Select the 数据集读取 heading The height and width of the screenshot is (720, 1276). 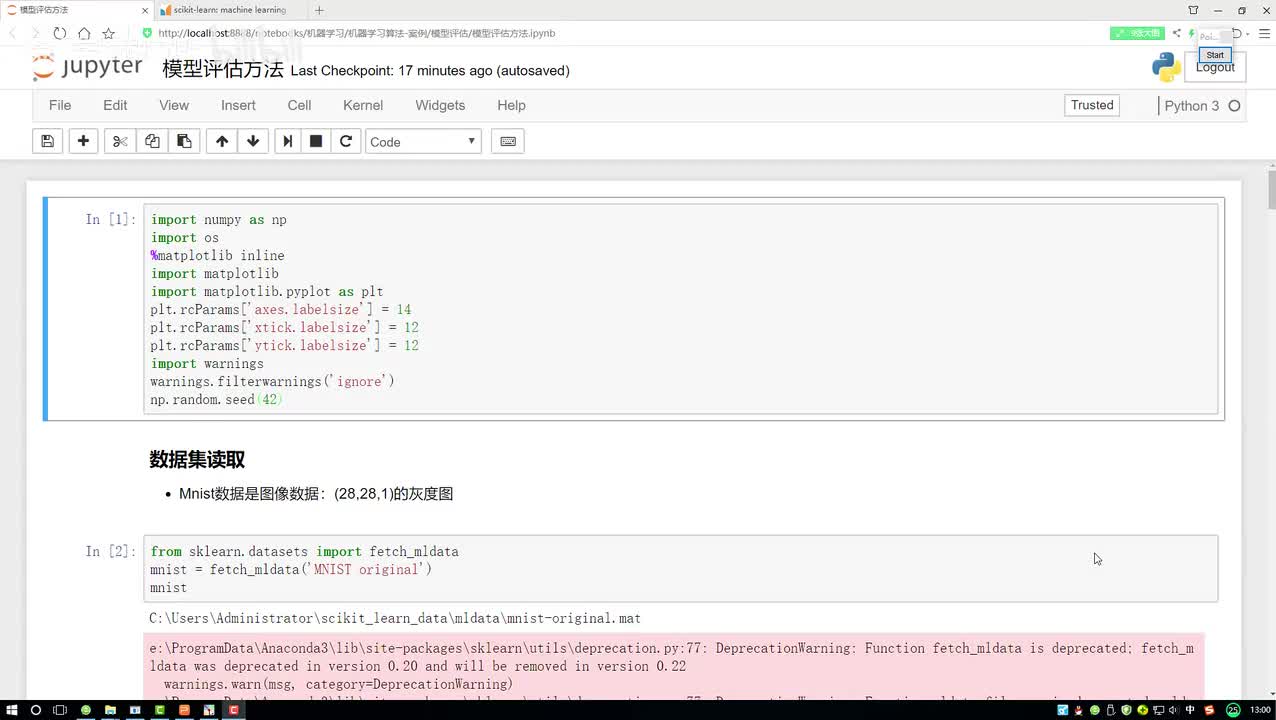pos(197,460)
